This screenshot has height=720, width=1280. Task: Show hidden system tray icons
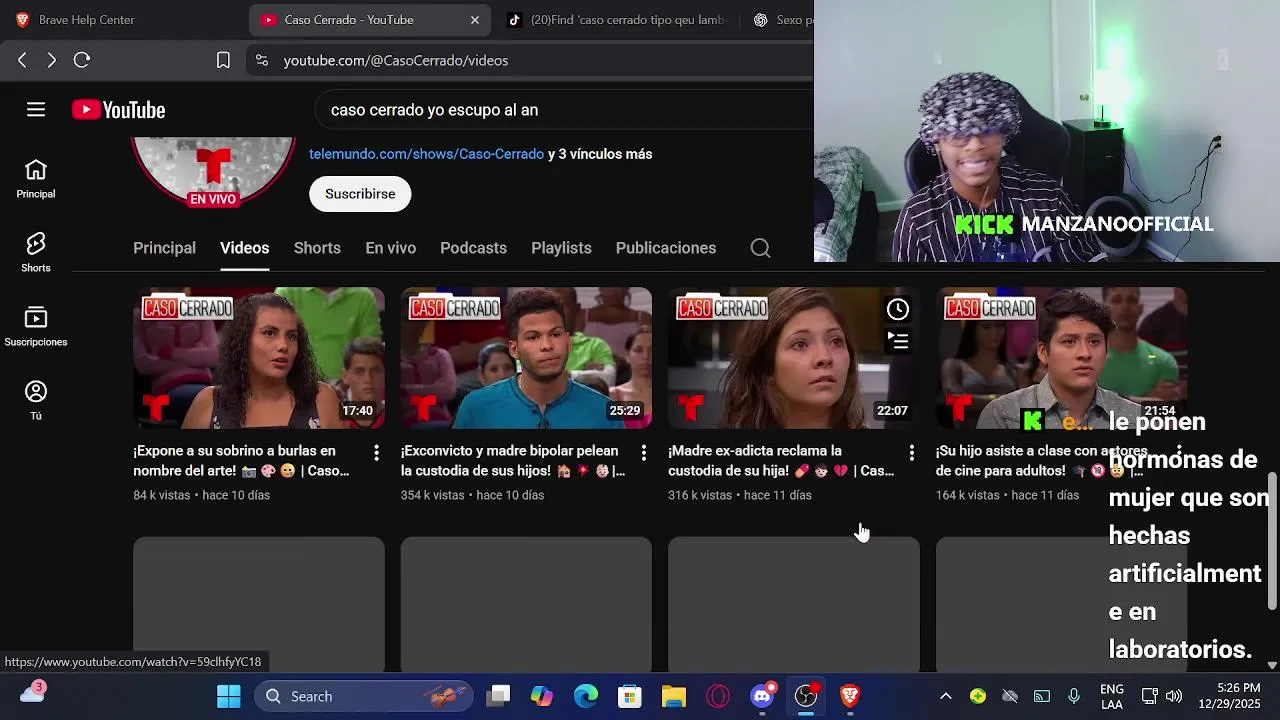coord(945,696)
